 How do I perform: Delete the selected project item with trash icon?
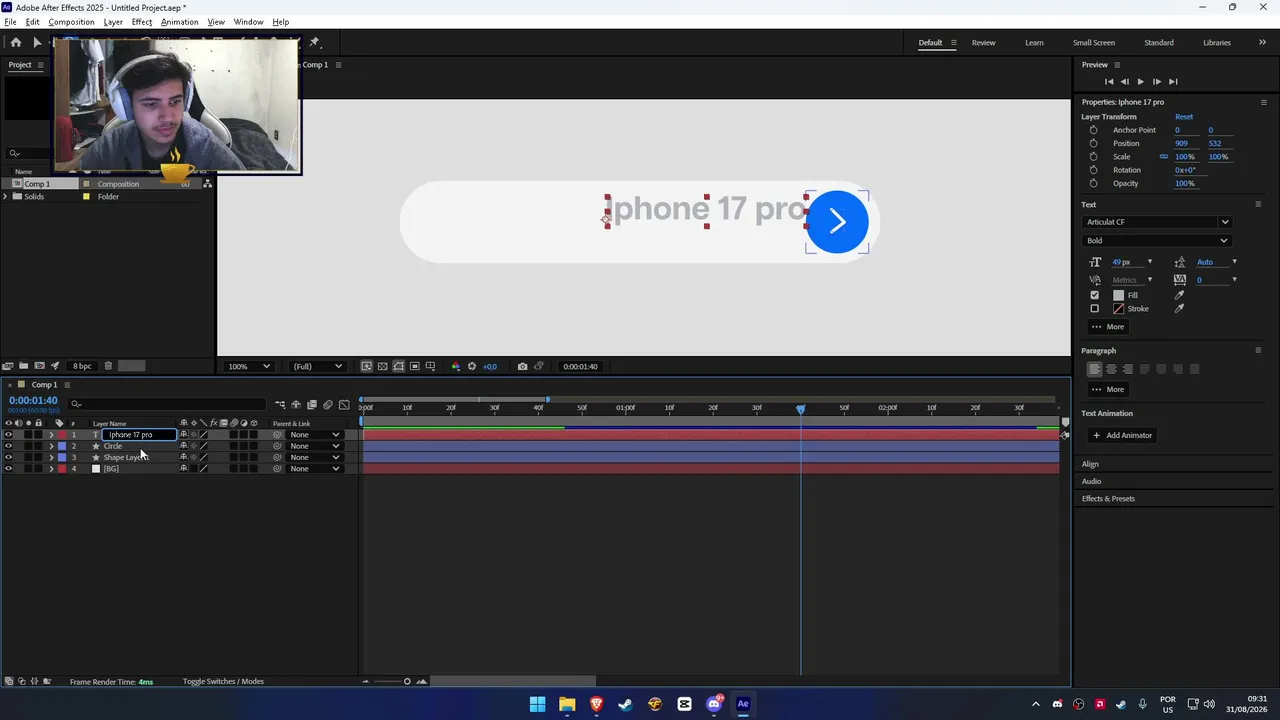[x=108, y=366]
